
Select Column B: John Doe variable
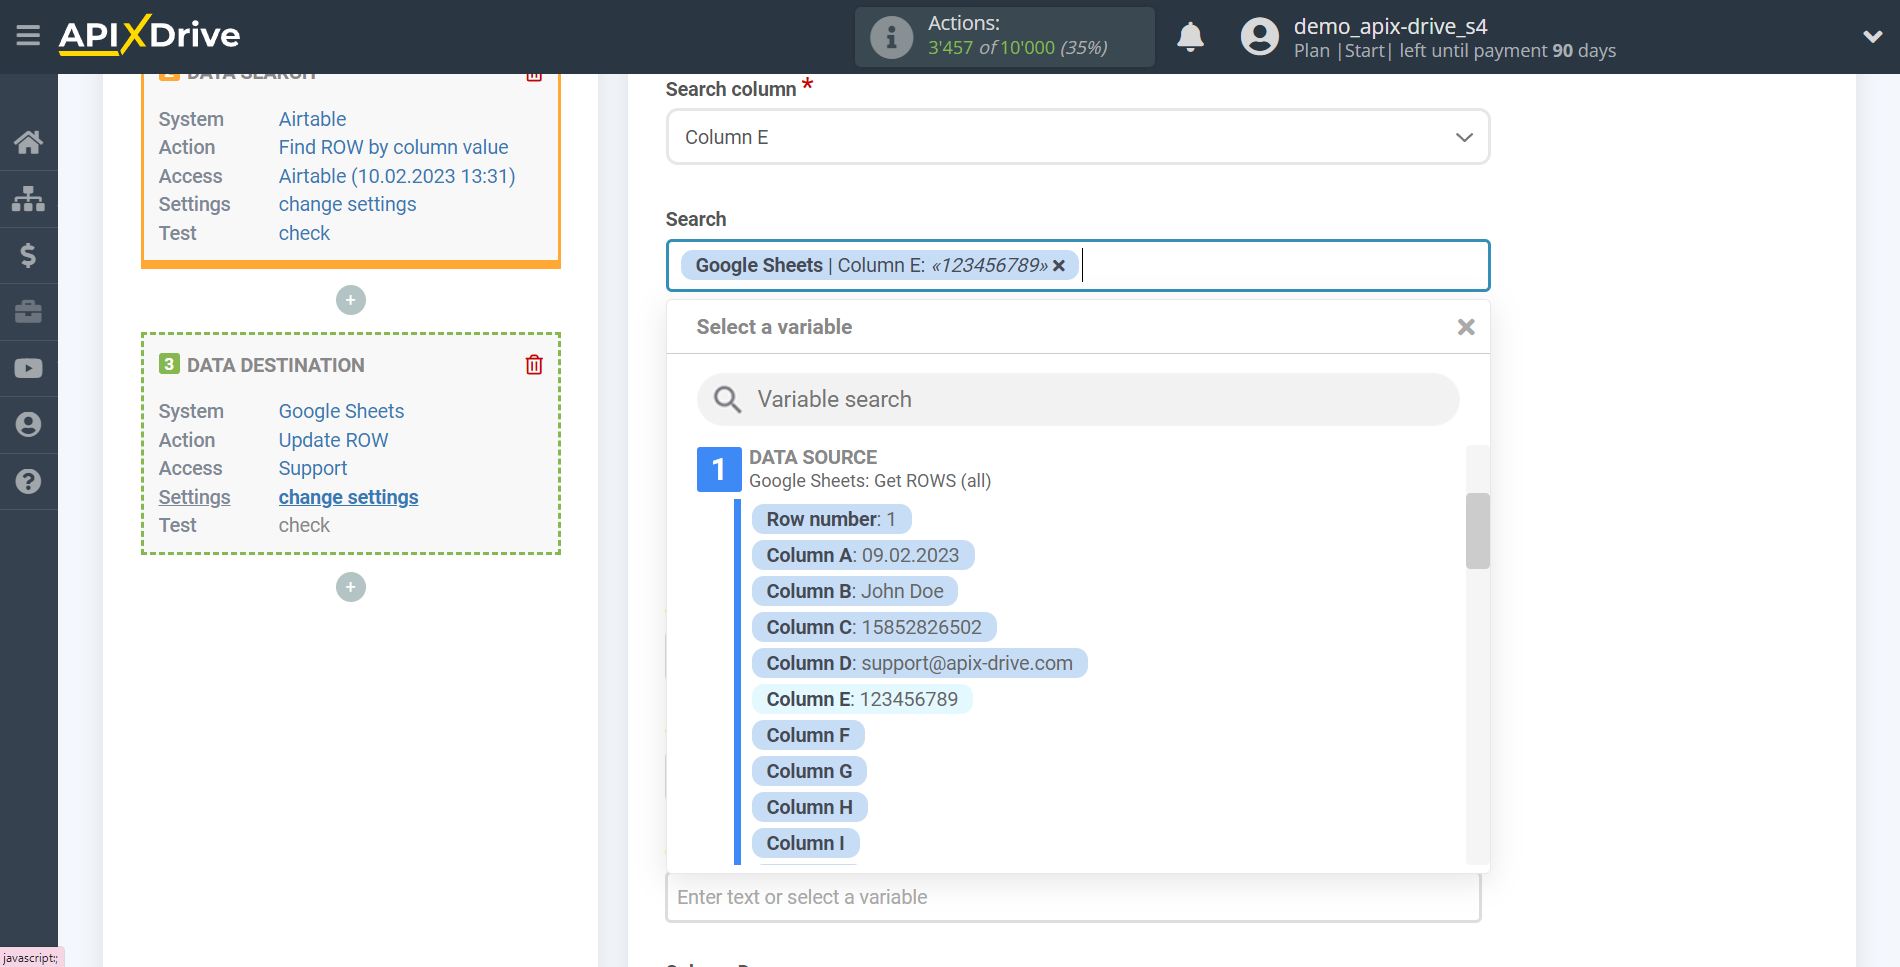tap(855, 591)
